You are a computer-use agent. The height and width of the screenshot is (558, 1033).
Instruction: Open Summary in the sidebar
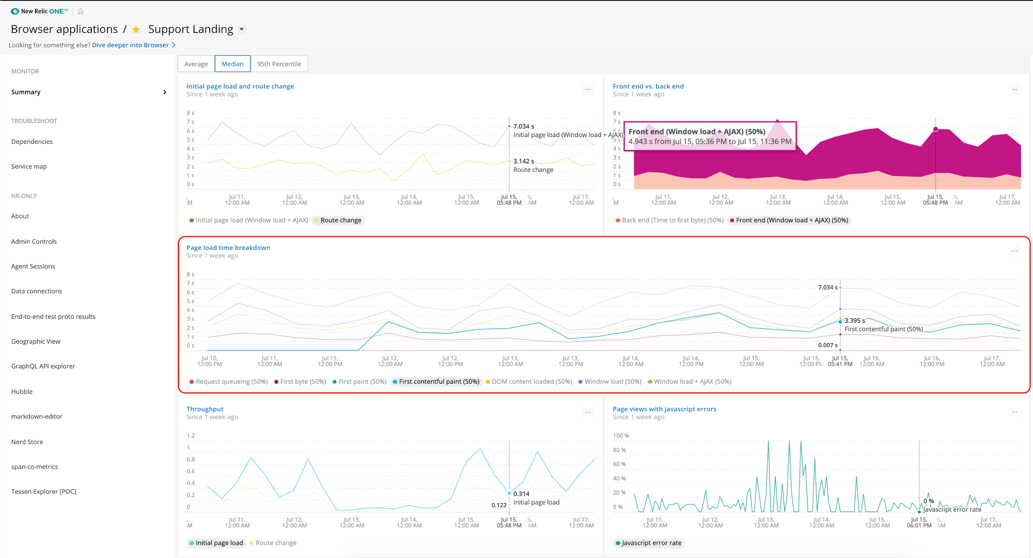click(26, 92)
